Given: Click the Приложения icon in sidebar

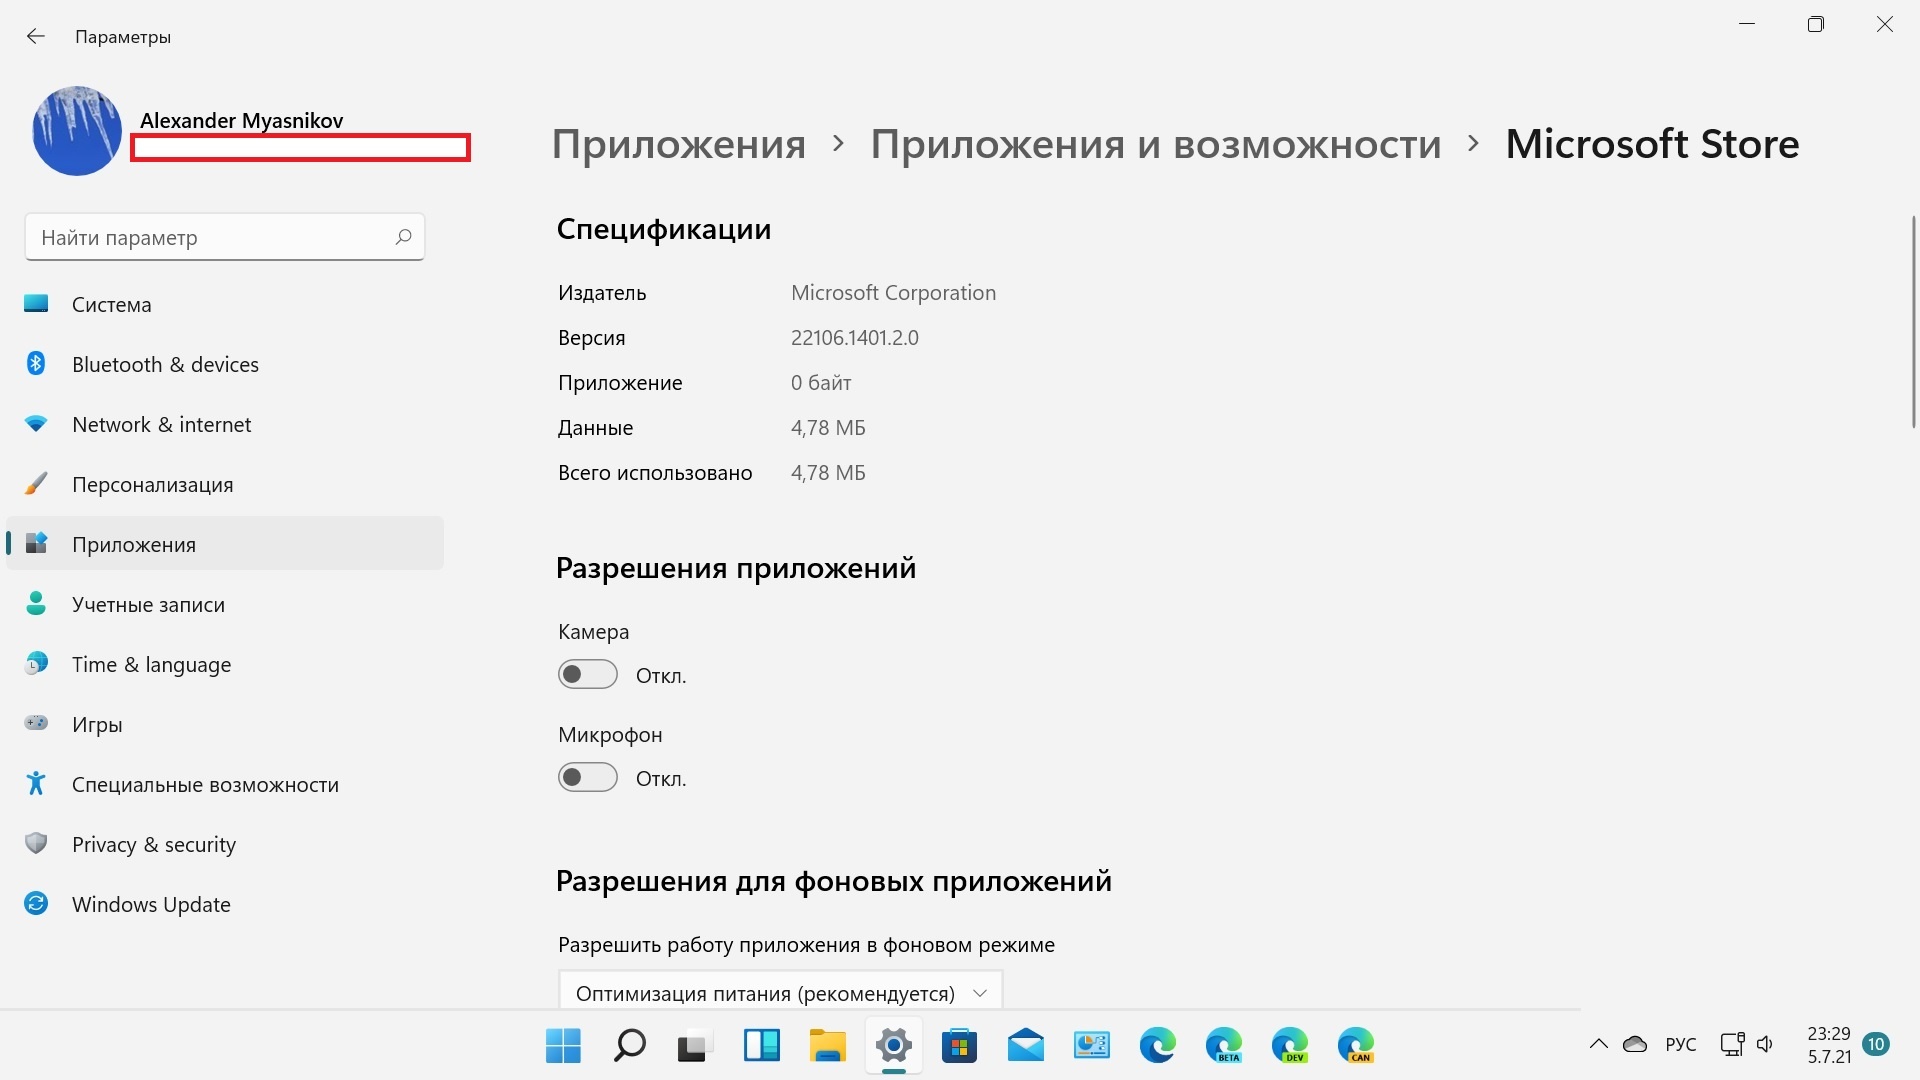Looking at the screenshot, I should [36, 544].
